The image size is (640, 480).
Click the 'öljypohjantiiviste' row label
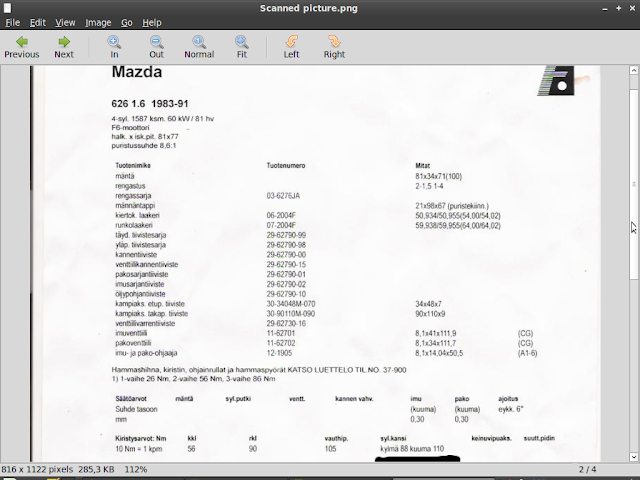coord(140,294)
